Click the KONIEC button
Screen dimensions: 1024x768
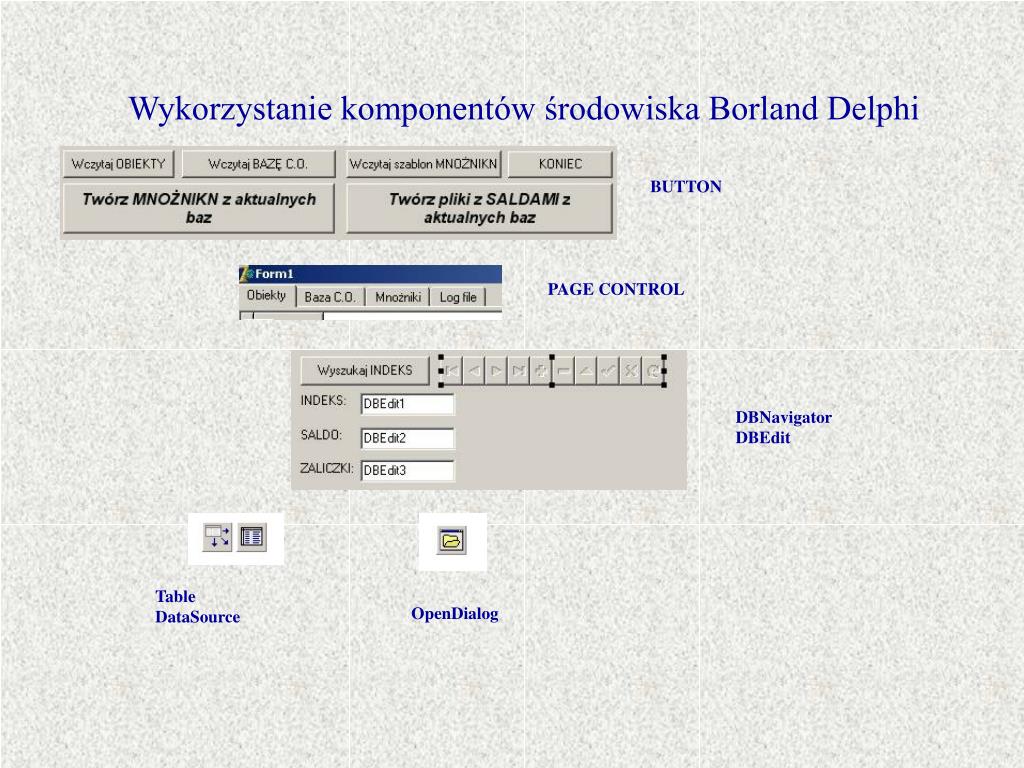(x=560, y=164)
